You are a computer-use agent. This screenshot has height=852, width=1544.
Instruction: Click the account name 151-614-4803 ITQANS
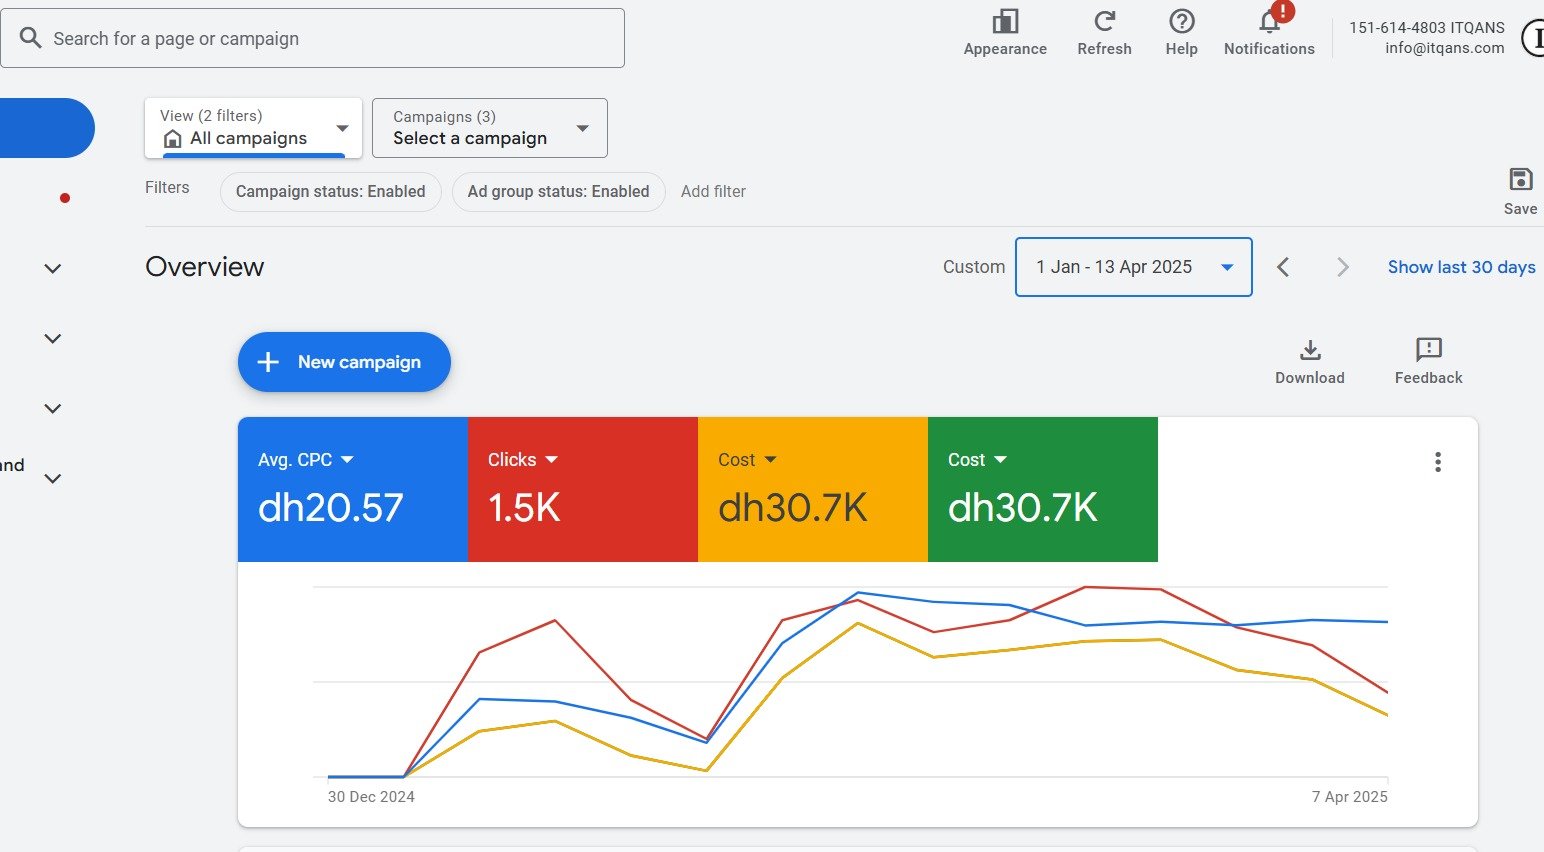(1426, 28)
